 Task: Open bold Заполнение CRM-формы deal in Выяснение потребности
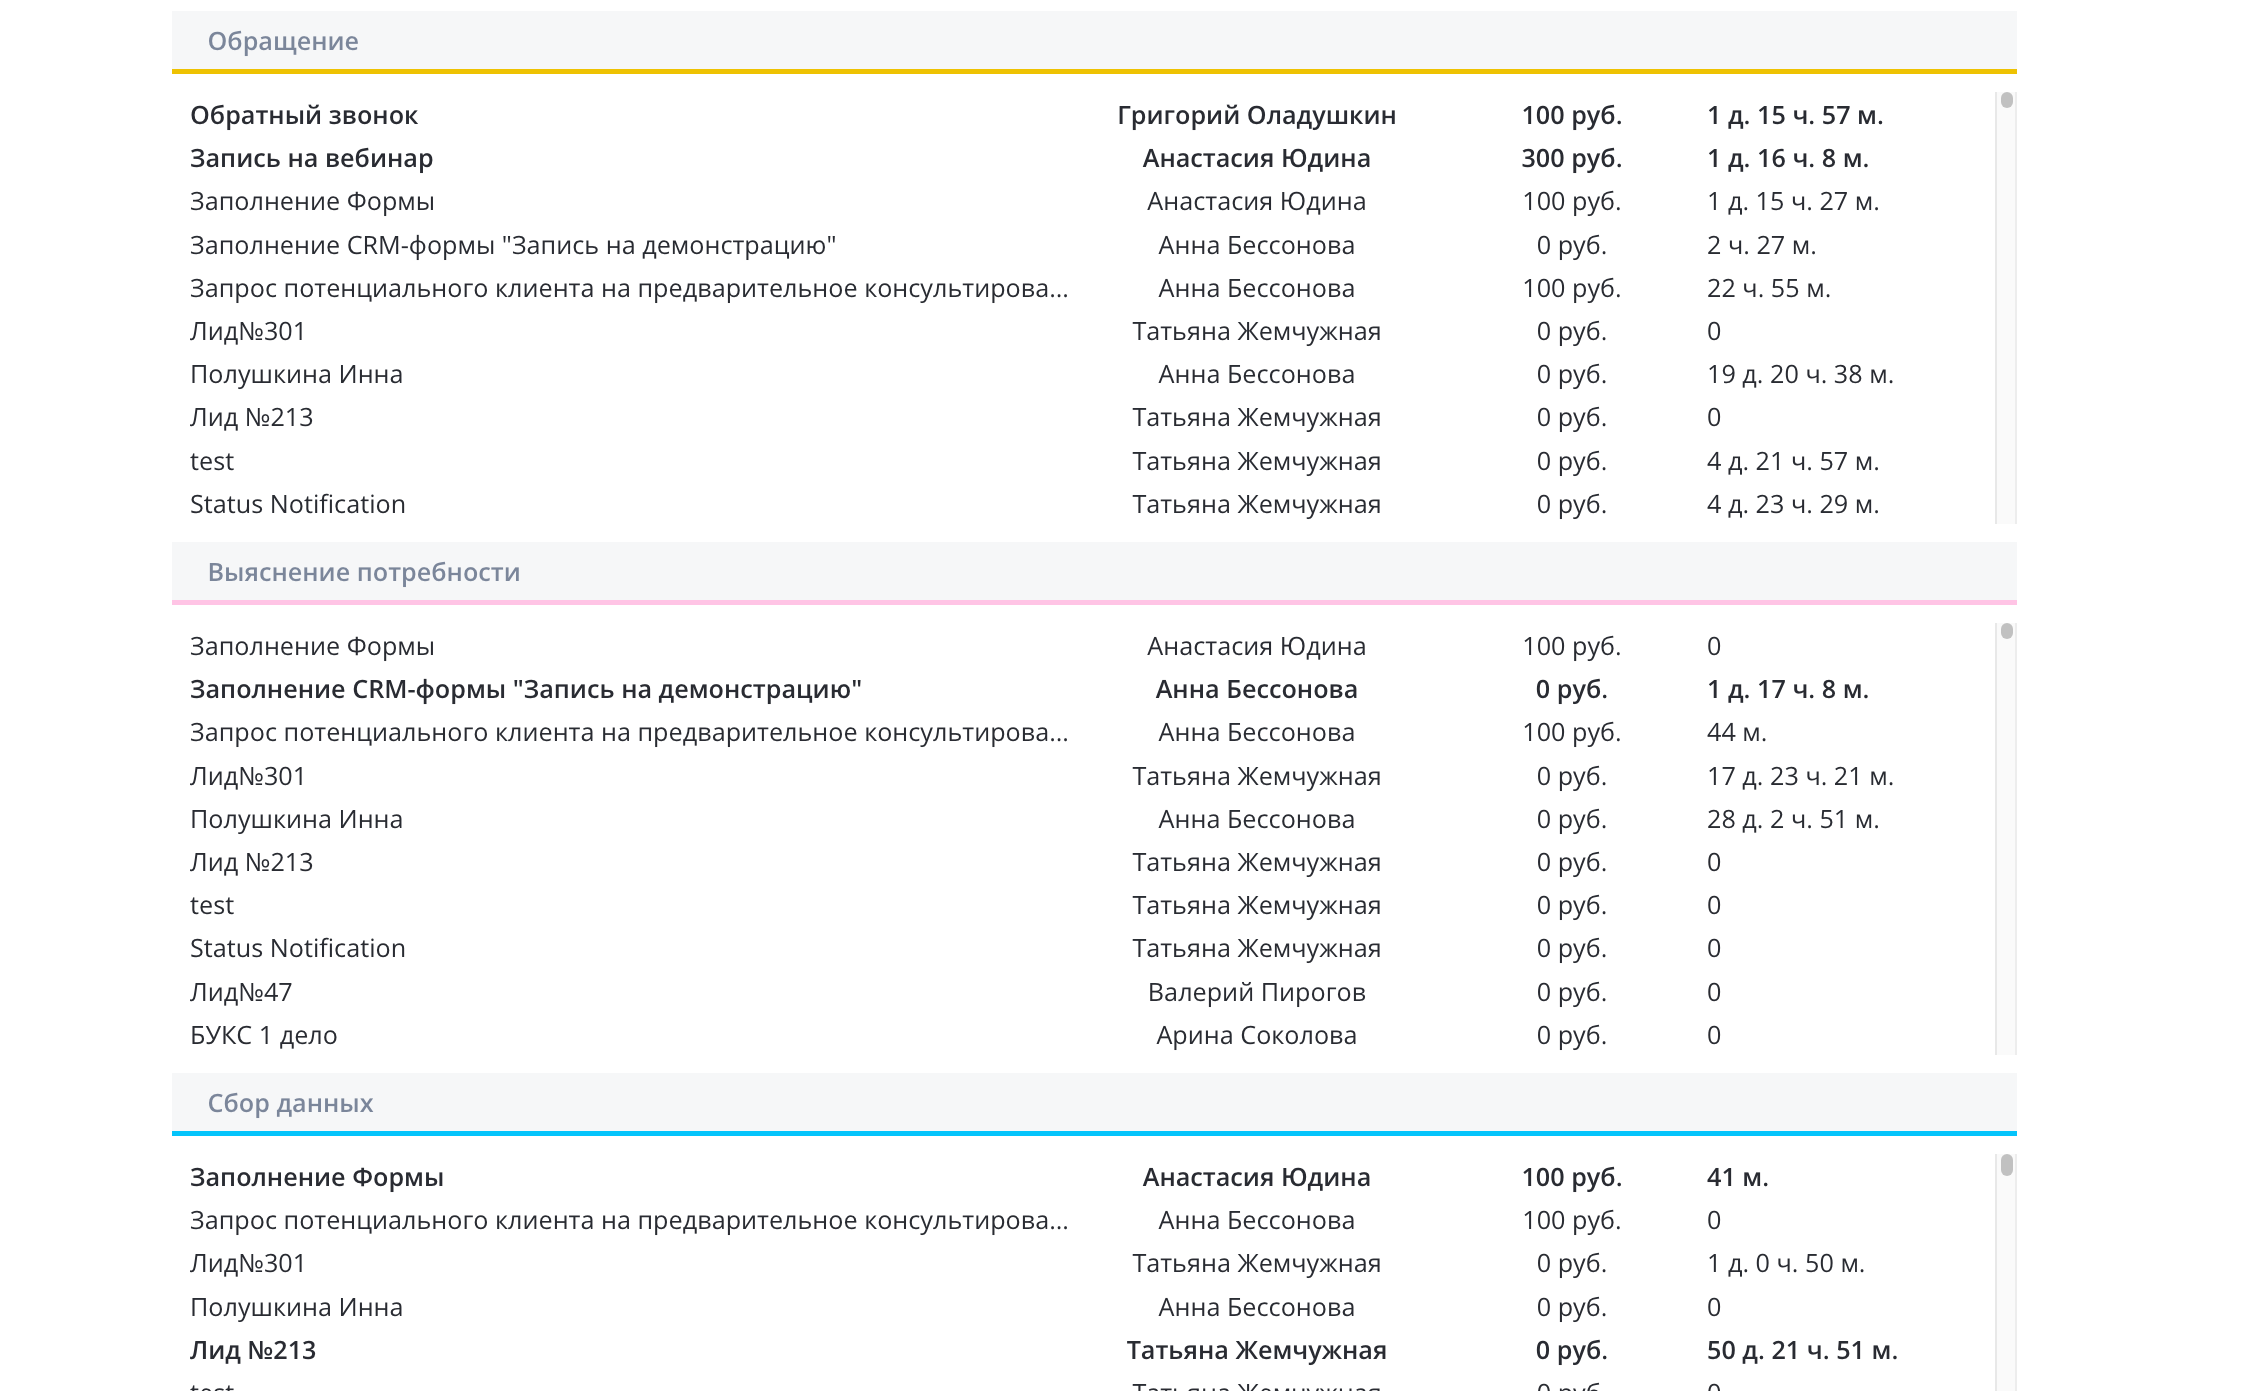(525, 689)
